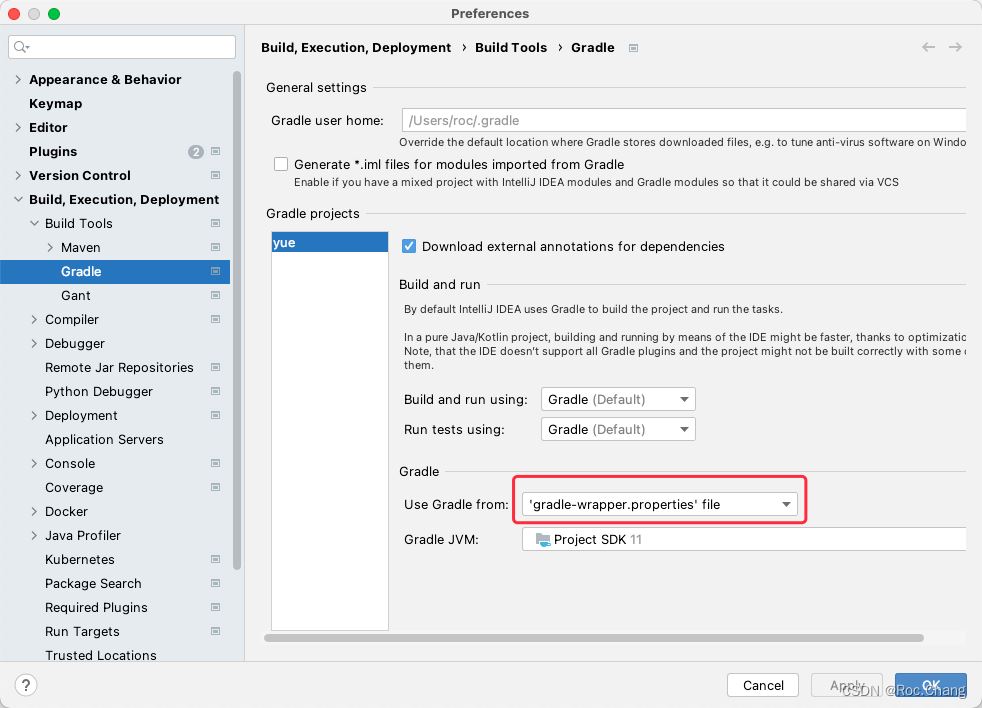Click the project-level icon next to Gant

(215, 295)
